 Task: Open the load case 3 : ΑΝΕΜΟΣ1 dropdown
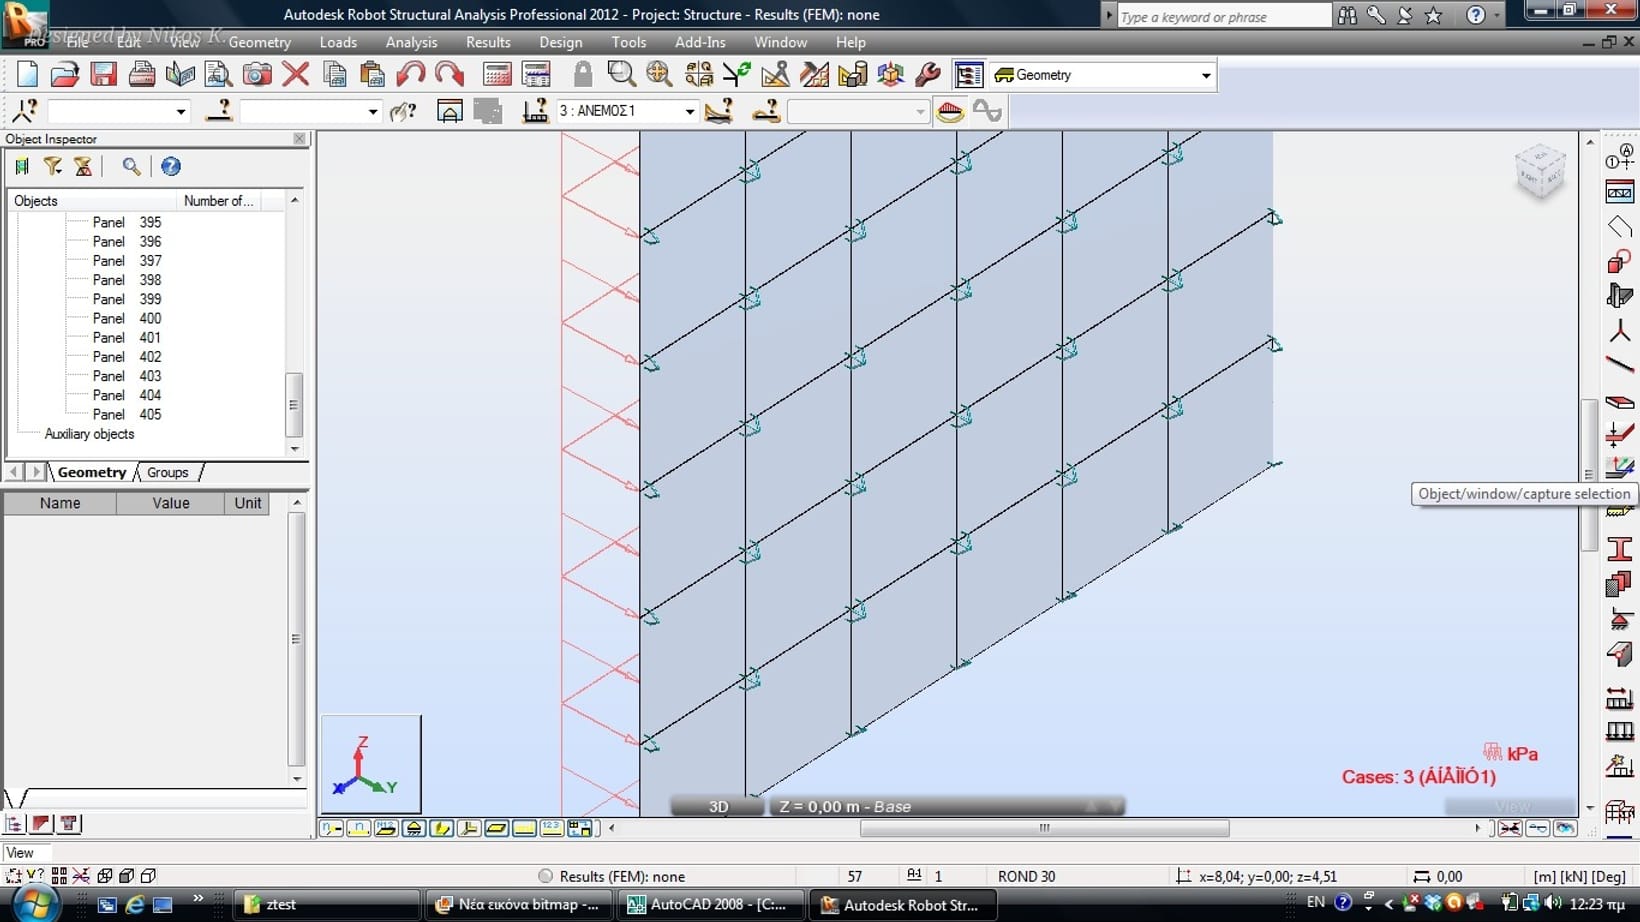point(689,112)
